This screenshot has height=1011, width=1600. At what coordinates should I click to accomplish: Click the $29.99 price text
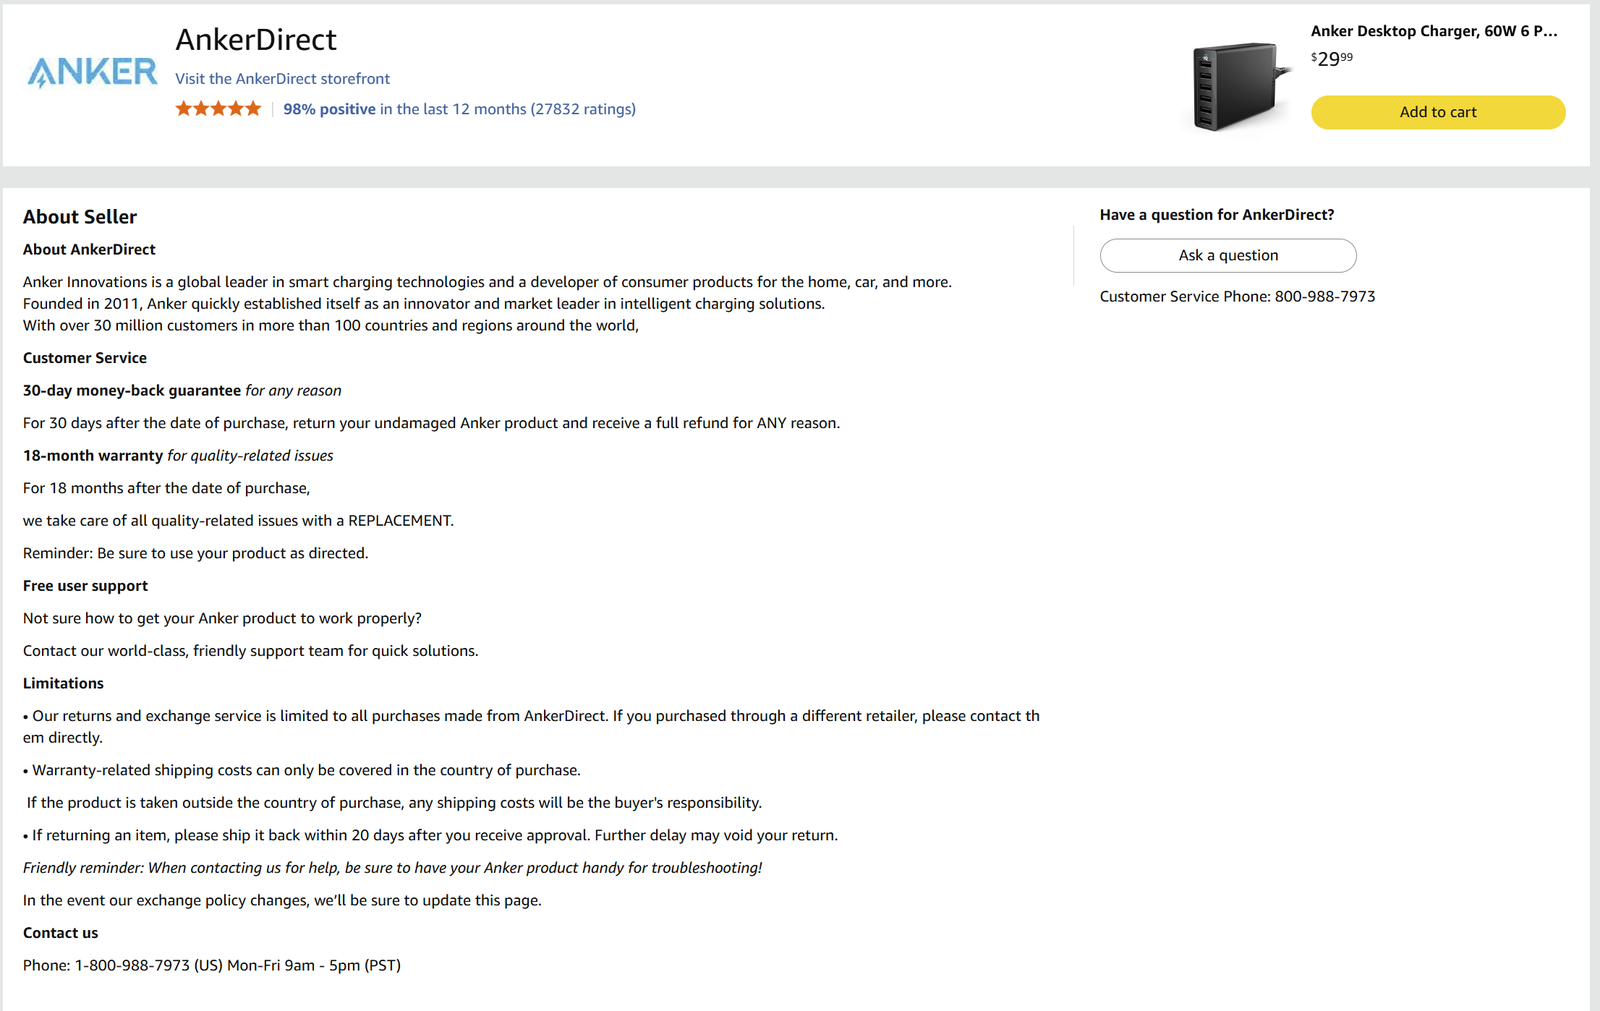(1332, 59)
